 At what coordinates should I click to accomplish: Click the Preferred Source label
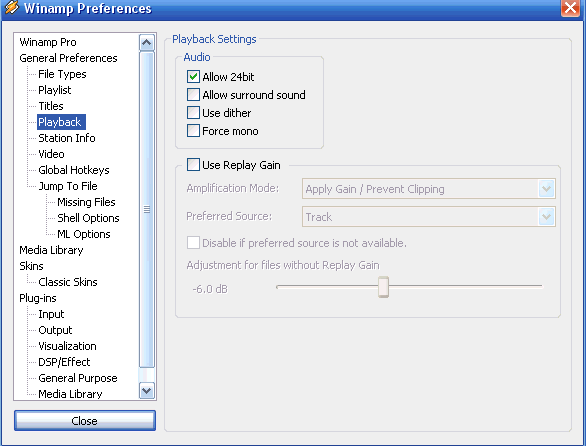click(229, 216)
